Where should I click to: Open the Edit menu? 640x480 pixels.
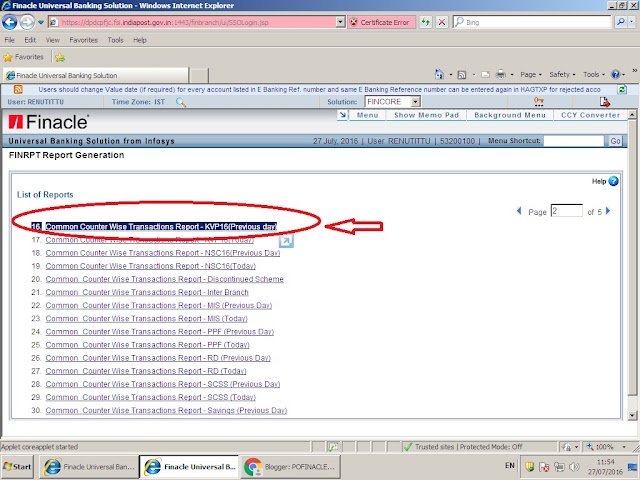(x=30, y=40)
